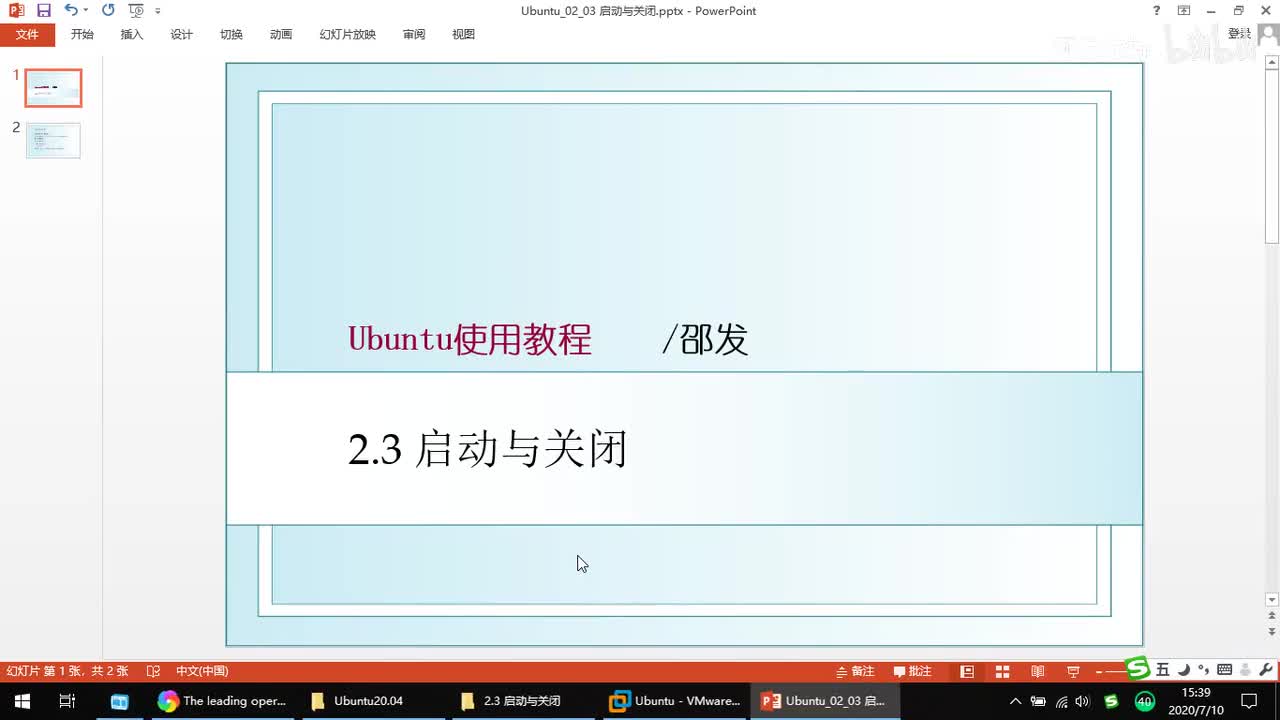Click the 中文(中国) language indicator
The image size is (1280, 720).
[x=202, y=671]
